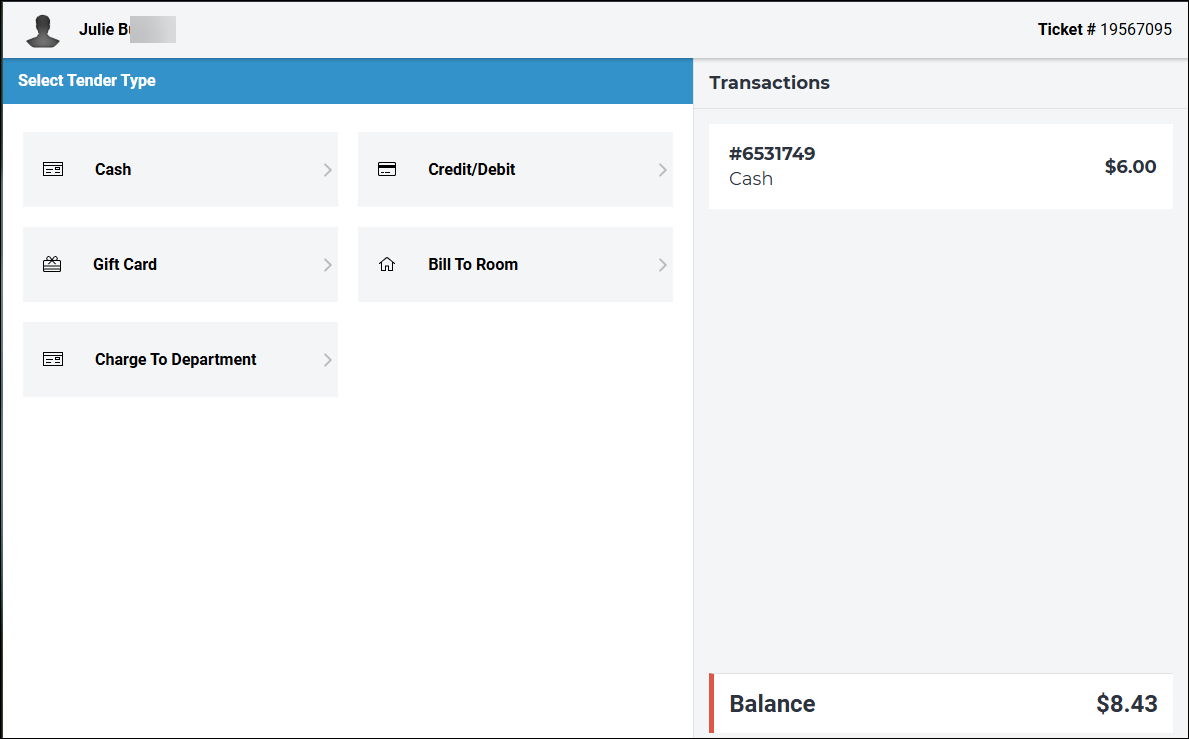Click the Gift Card present icon
Viewport: 1189px width, 739px height.
[52, 264]
